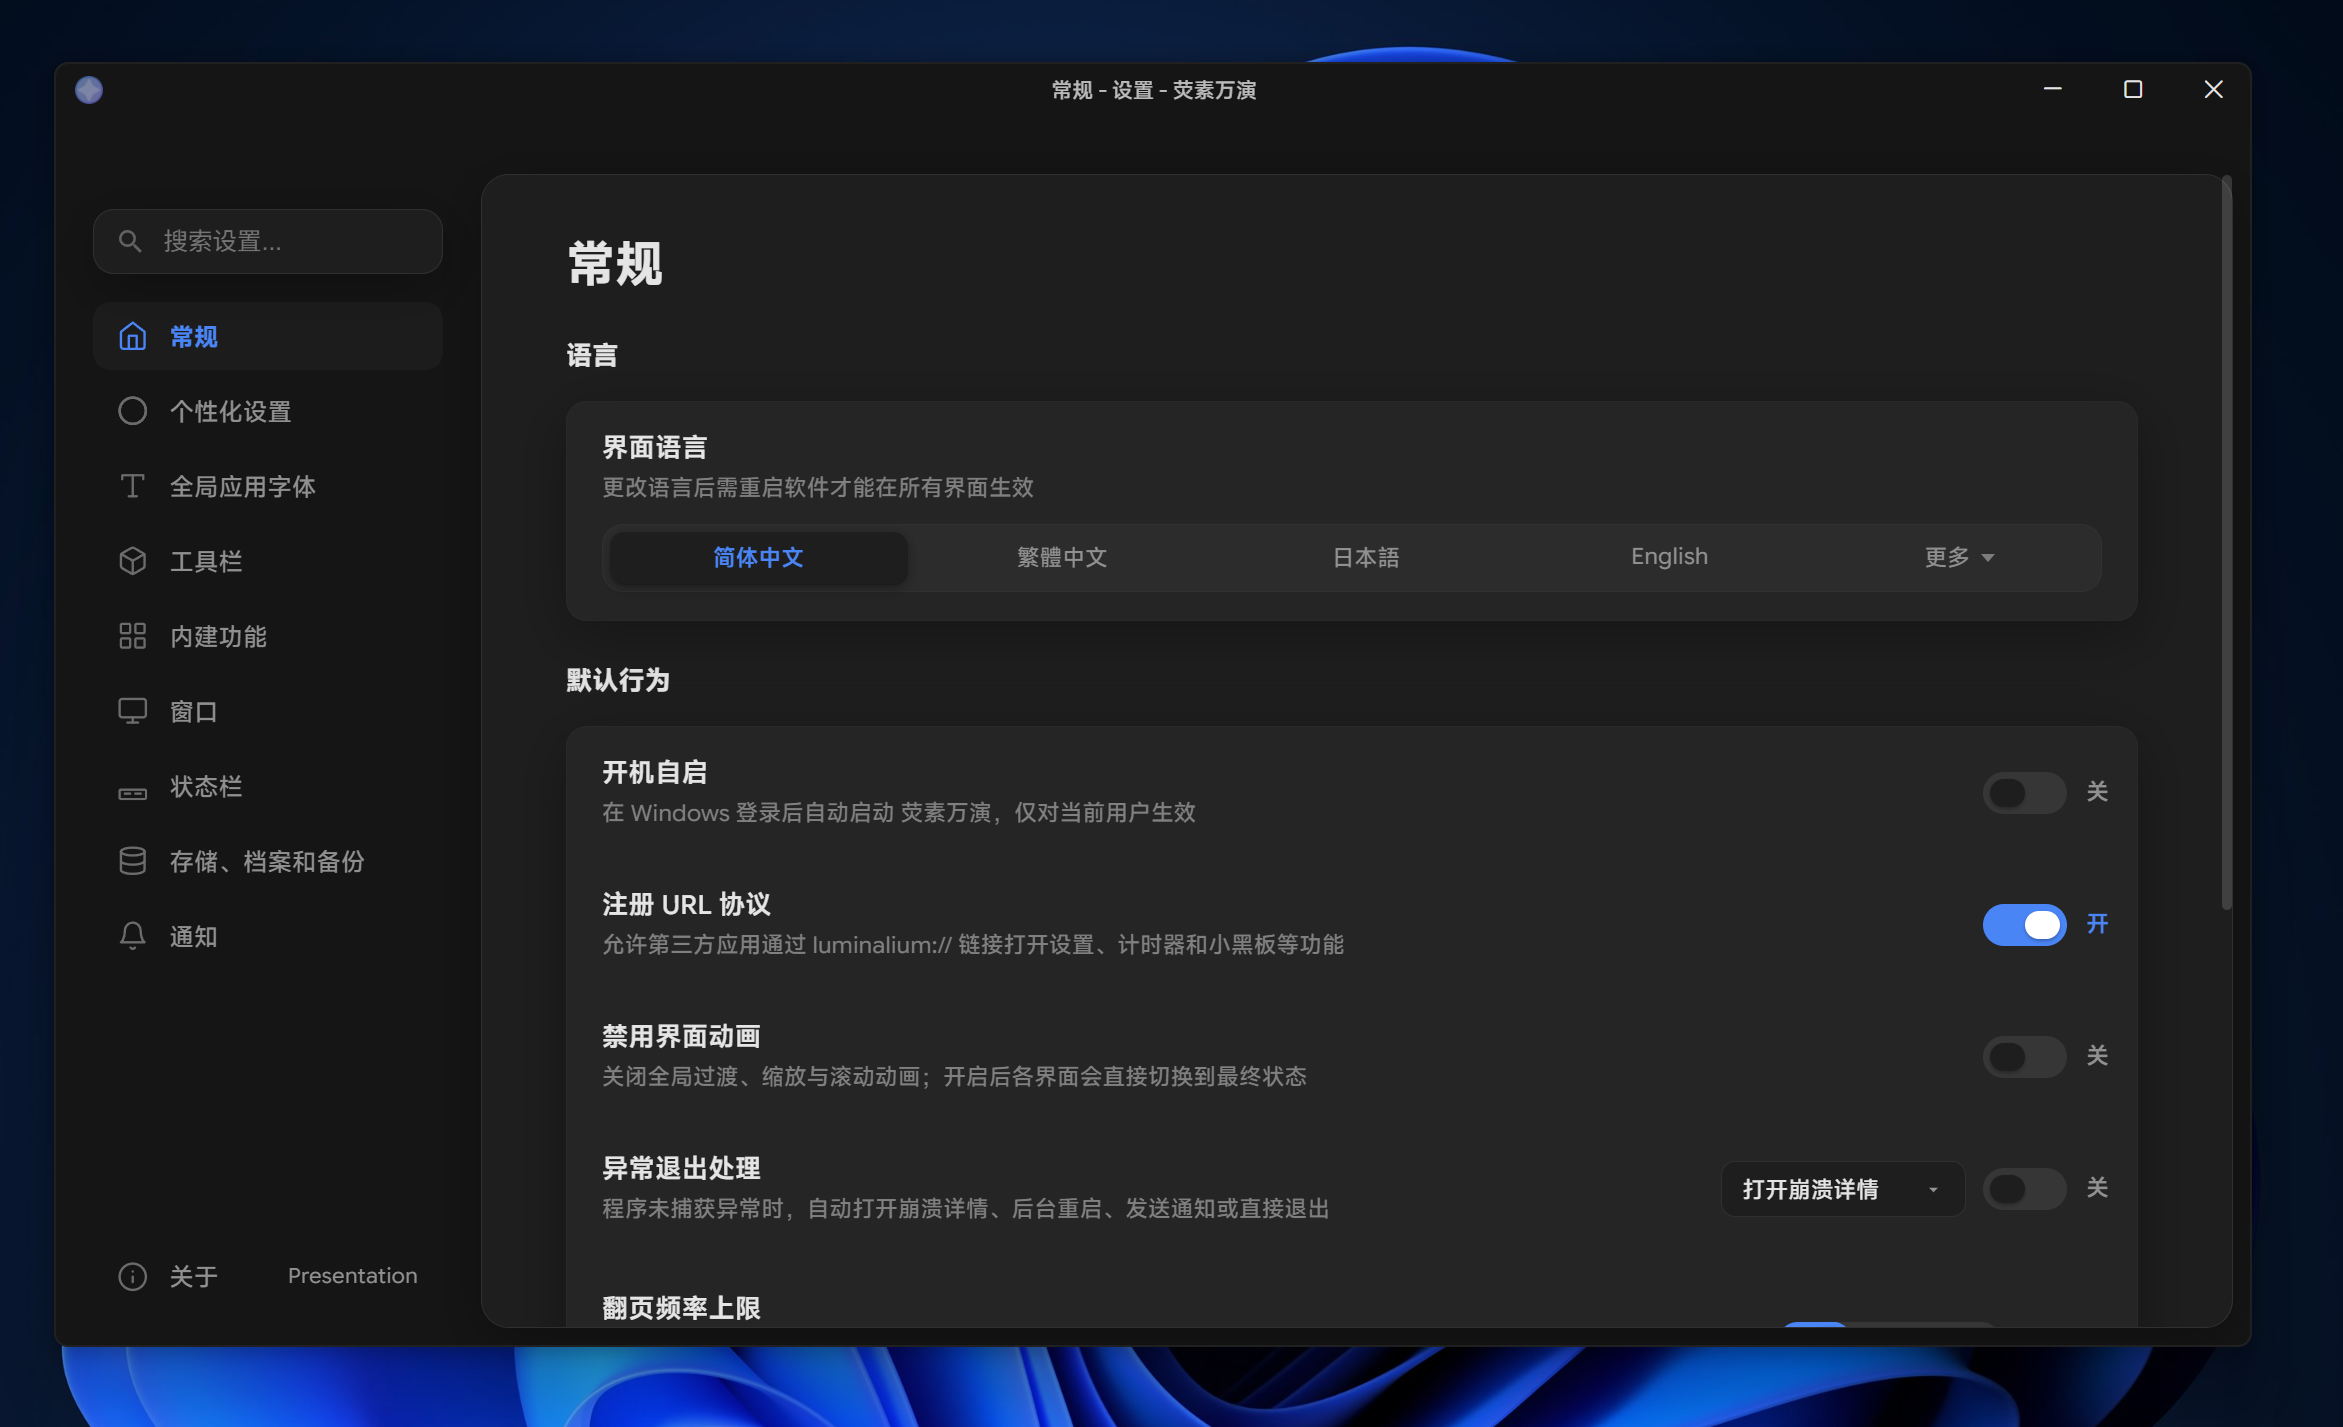Click the home icon beside 常规
Viewport: 2343px width, 1427px height.
(x=132, y=336)
